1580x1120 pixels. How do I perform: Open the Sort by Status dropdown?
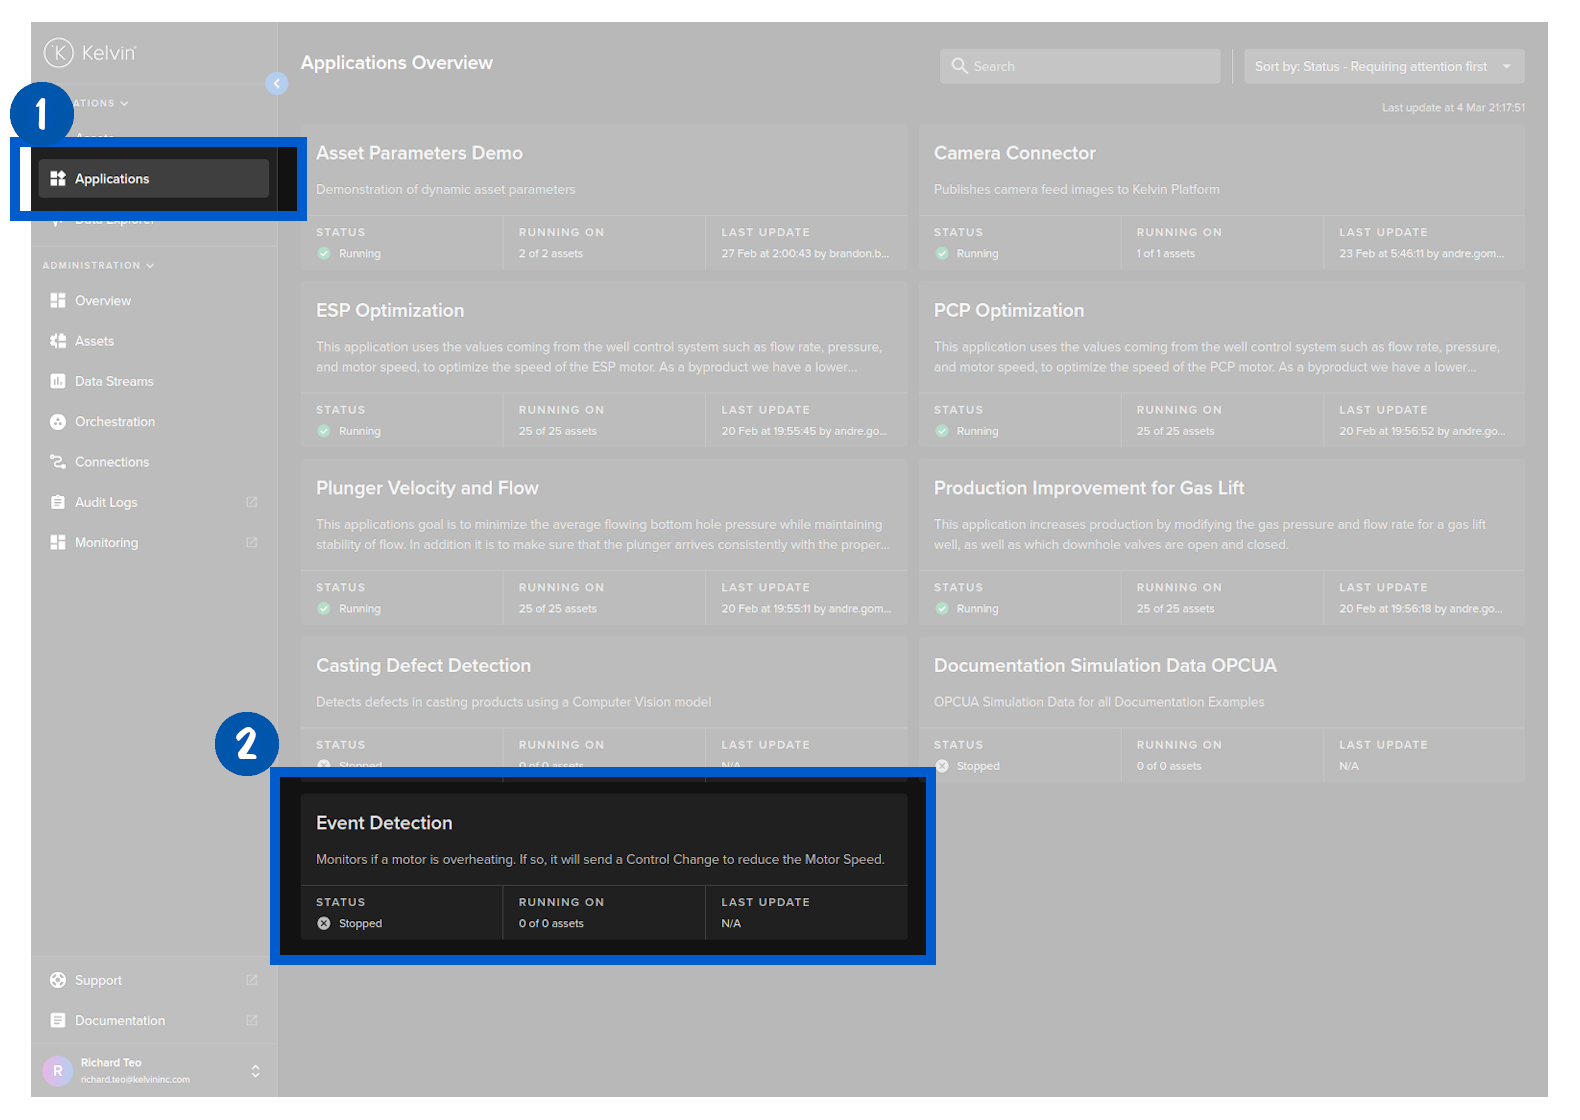pyautogui.click(x=1382, y=67)
